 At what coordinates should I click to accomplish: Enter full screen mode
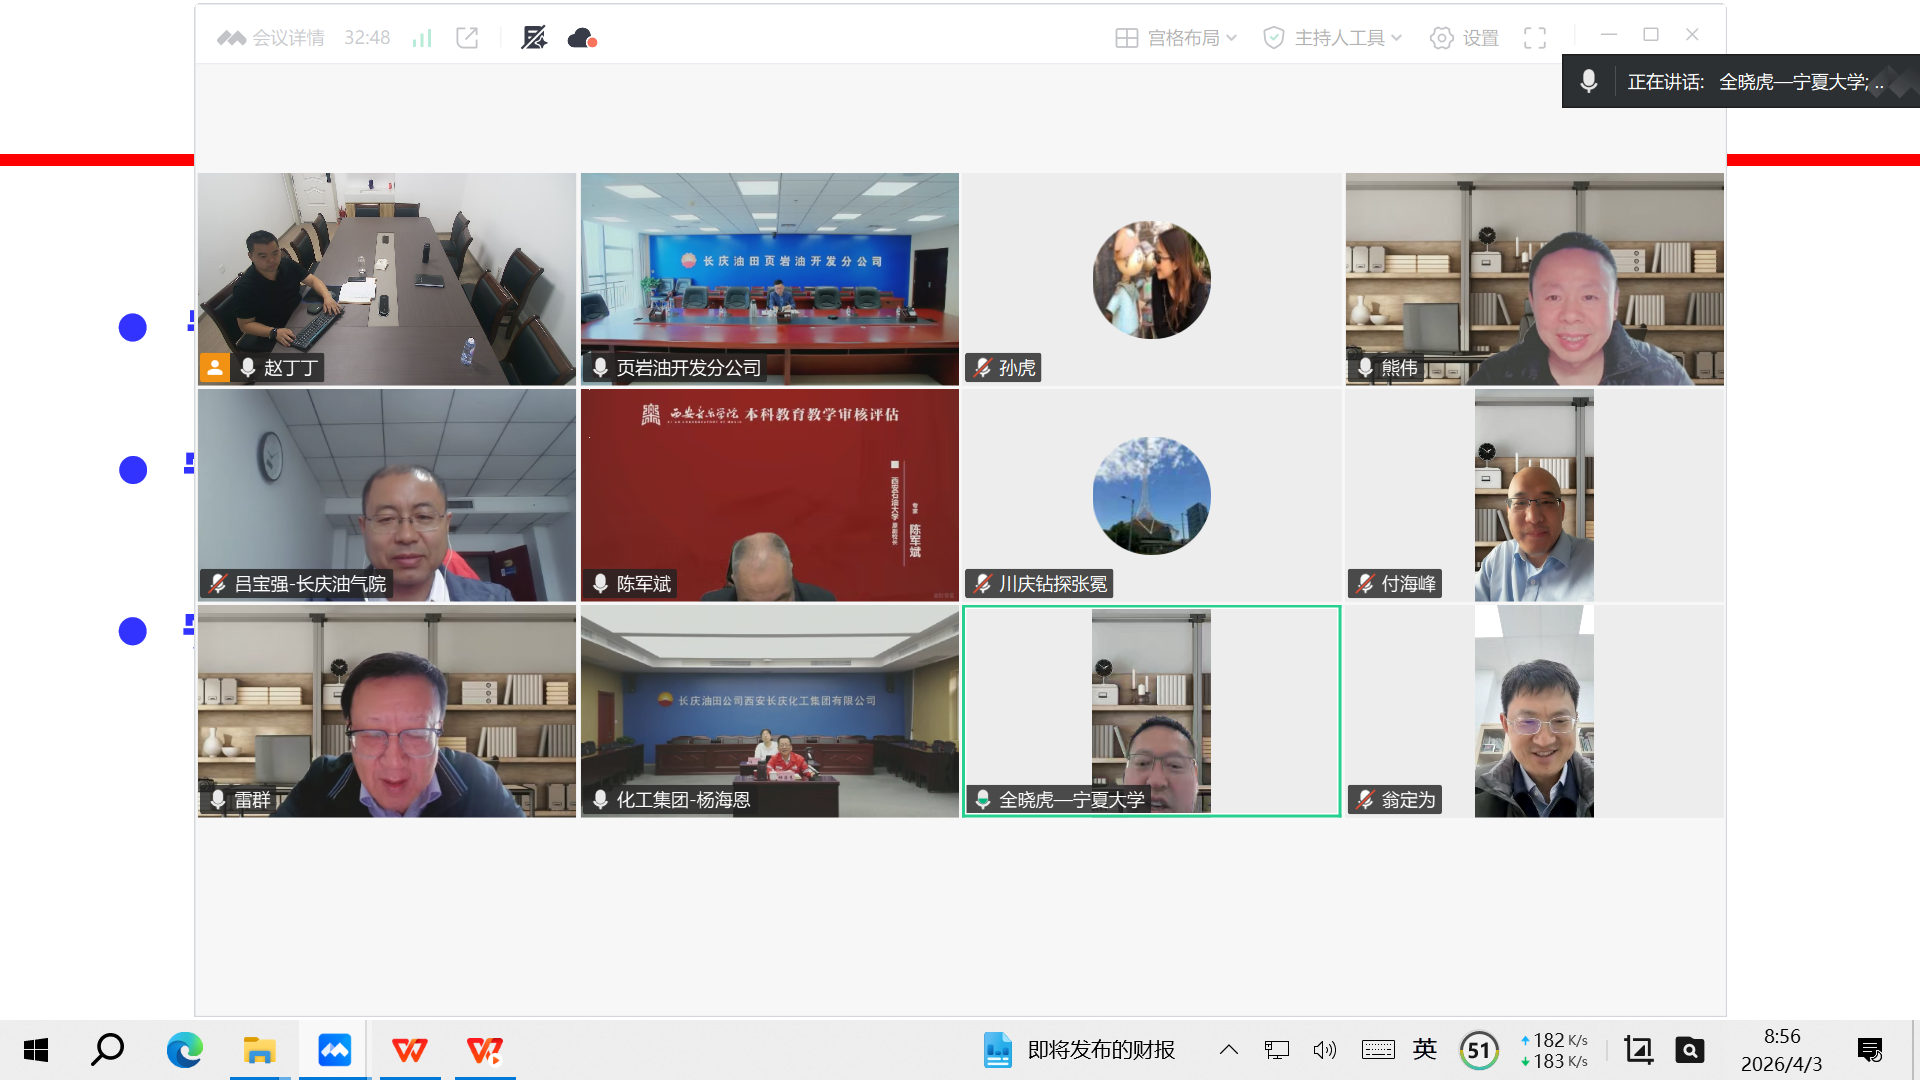[1535, 38]
